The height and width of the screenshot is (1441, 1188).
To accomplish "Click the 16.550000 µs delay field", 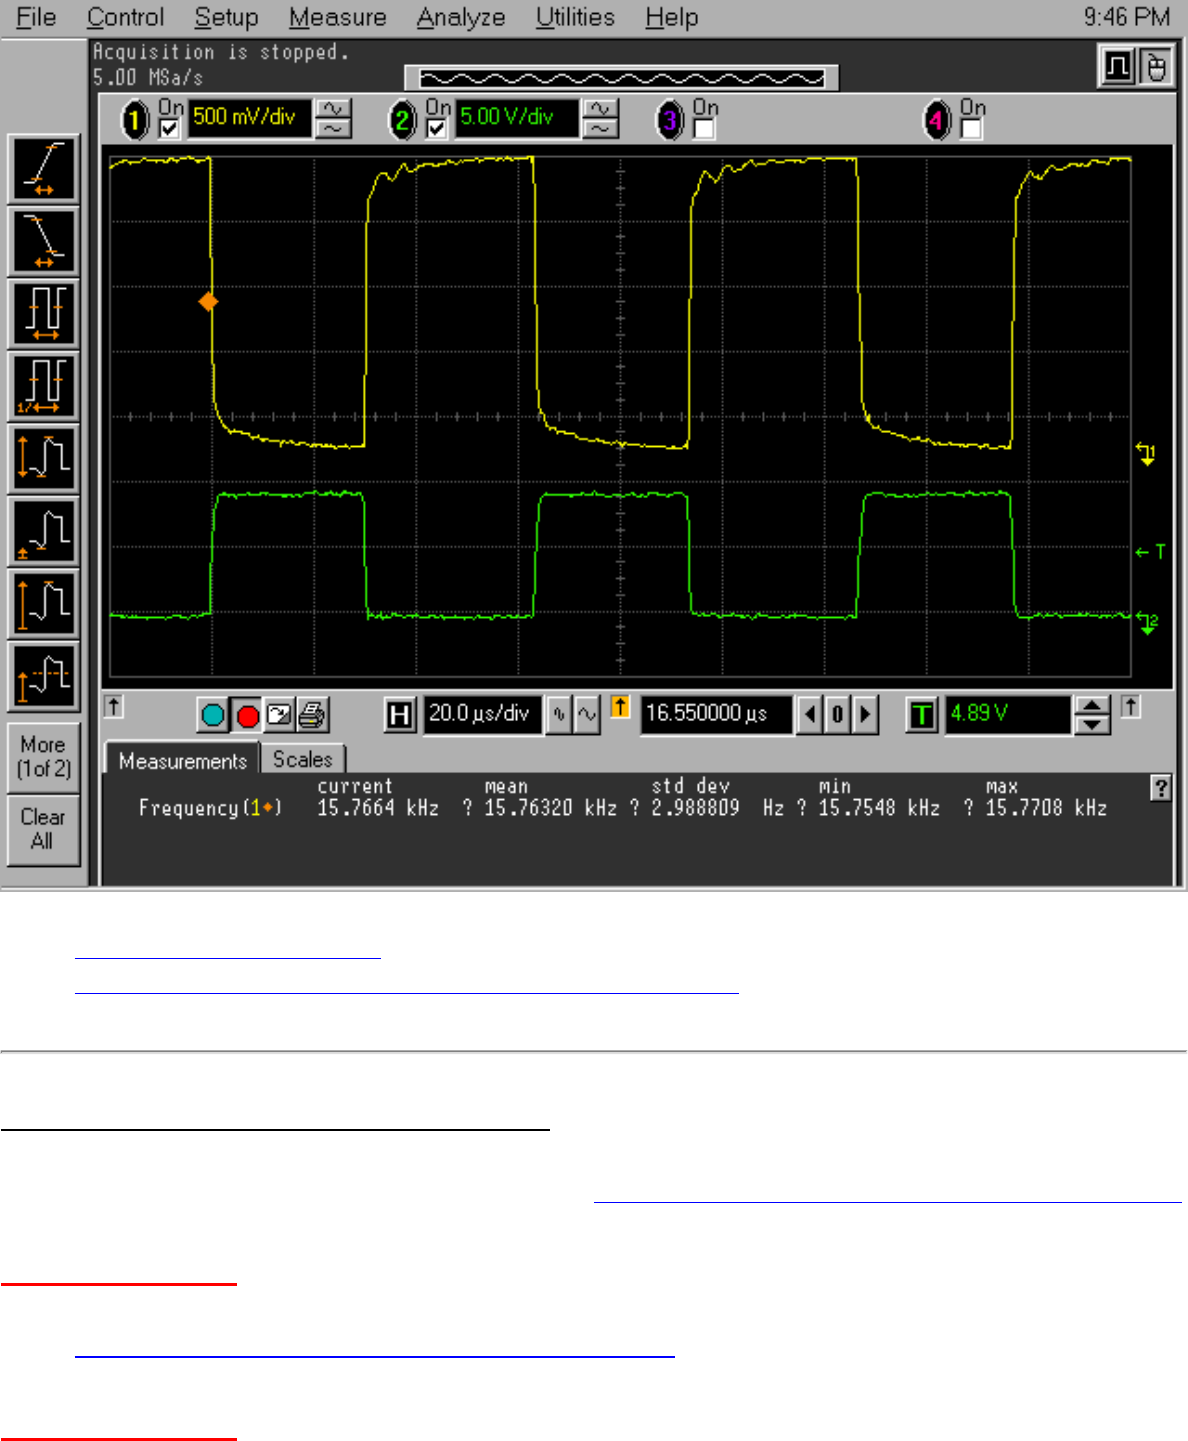I will [716, 714].
